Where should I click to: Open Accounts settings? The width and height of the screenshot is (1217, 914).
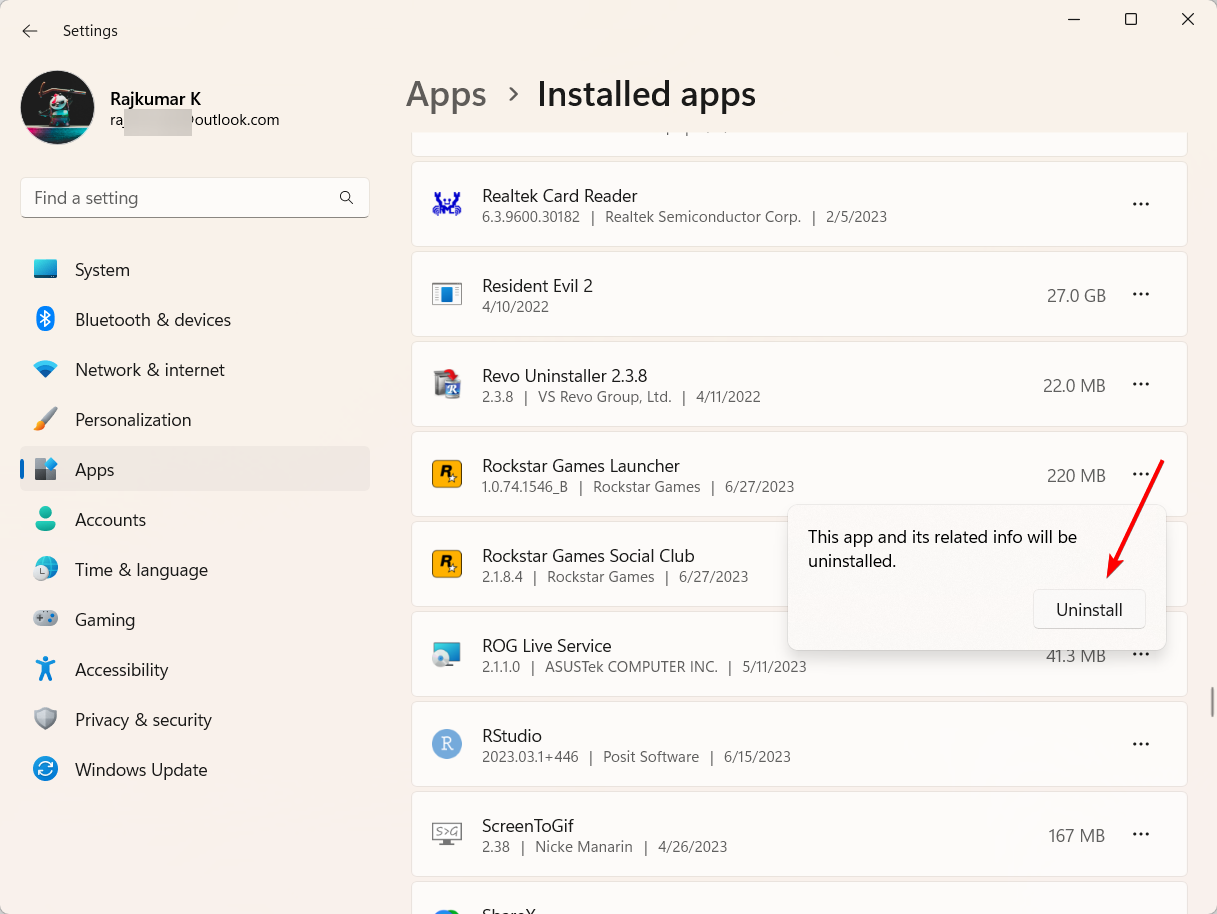[195, 520]
